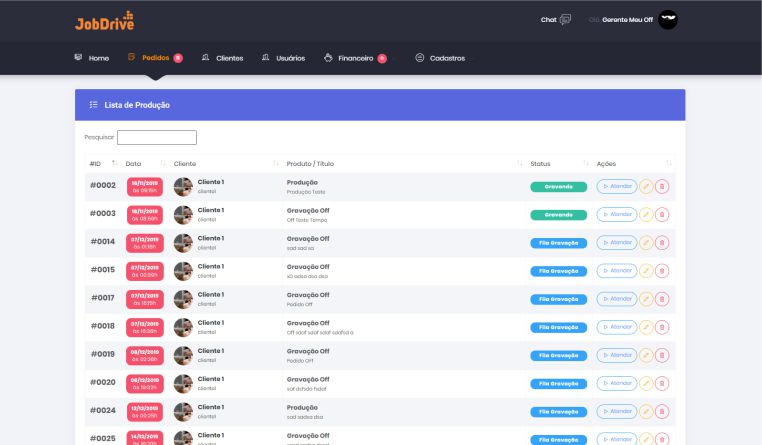Screen dimensions: 762x445
Task: Click trash icon for order #0020
Action: [662, 382]
